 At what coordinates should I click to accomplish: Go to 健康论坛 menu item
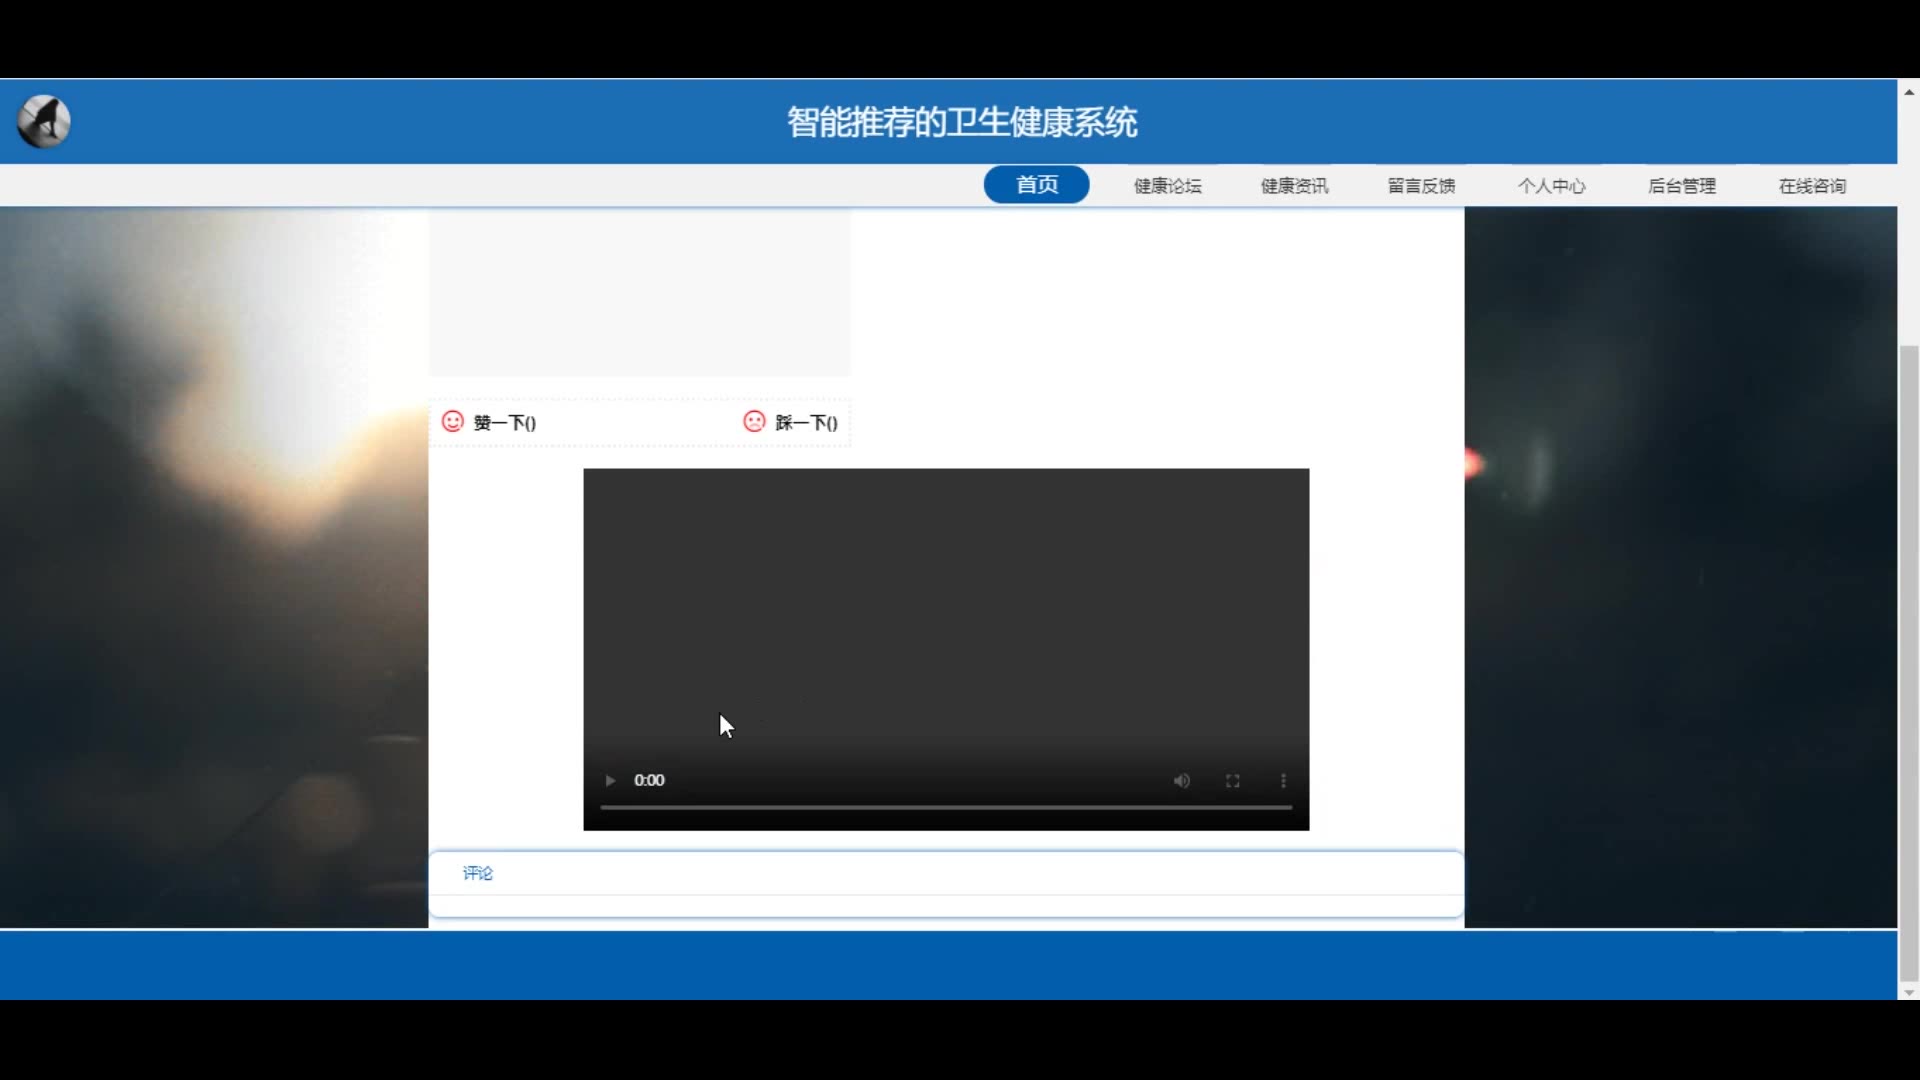tap(1167, 186)
